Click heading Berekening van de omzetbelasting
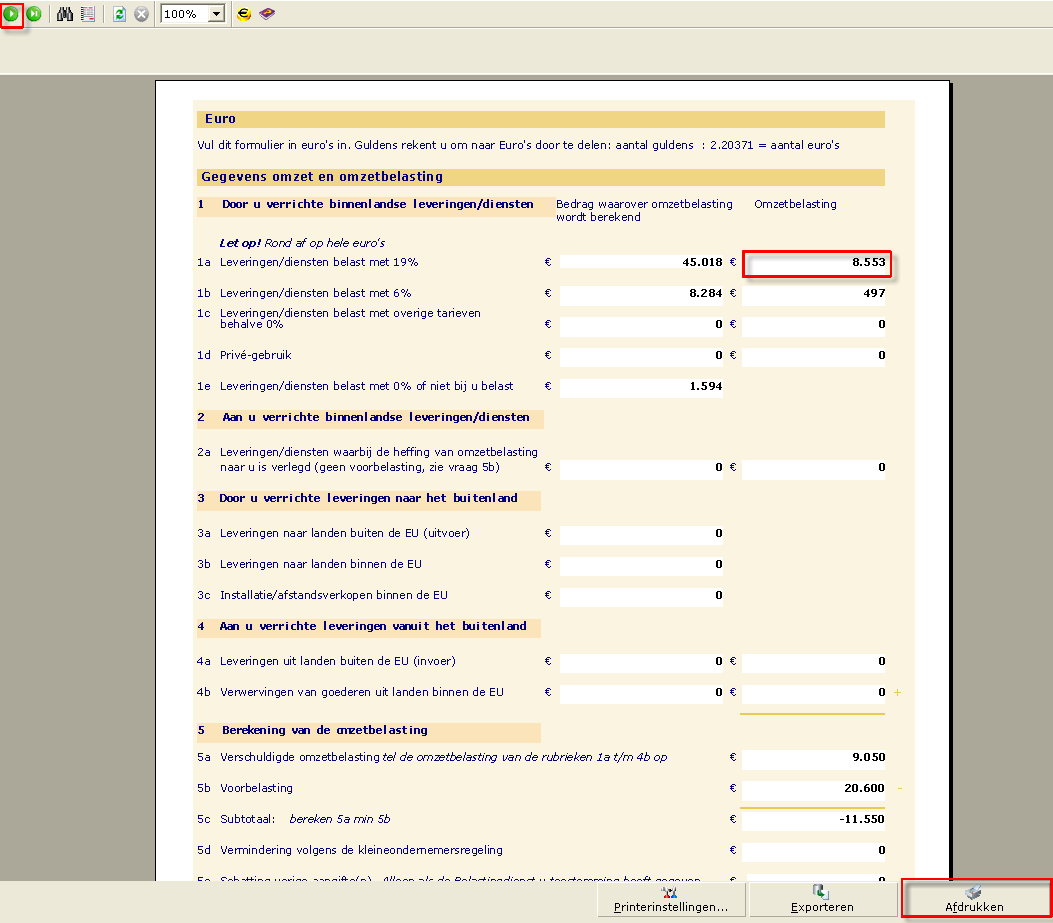Image resolution: width=1053 pixels, height=923 pixels. 325,730
